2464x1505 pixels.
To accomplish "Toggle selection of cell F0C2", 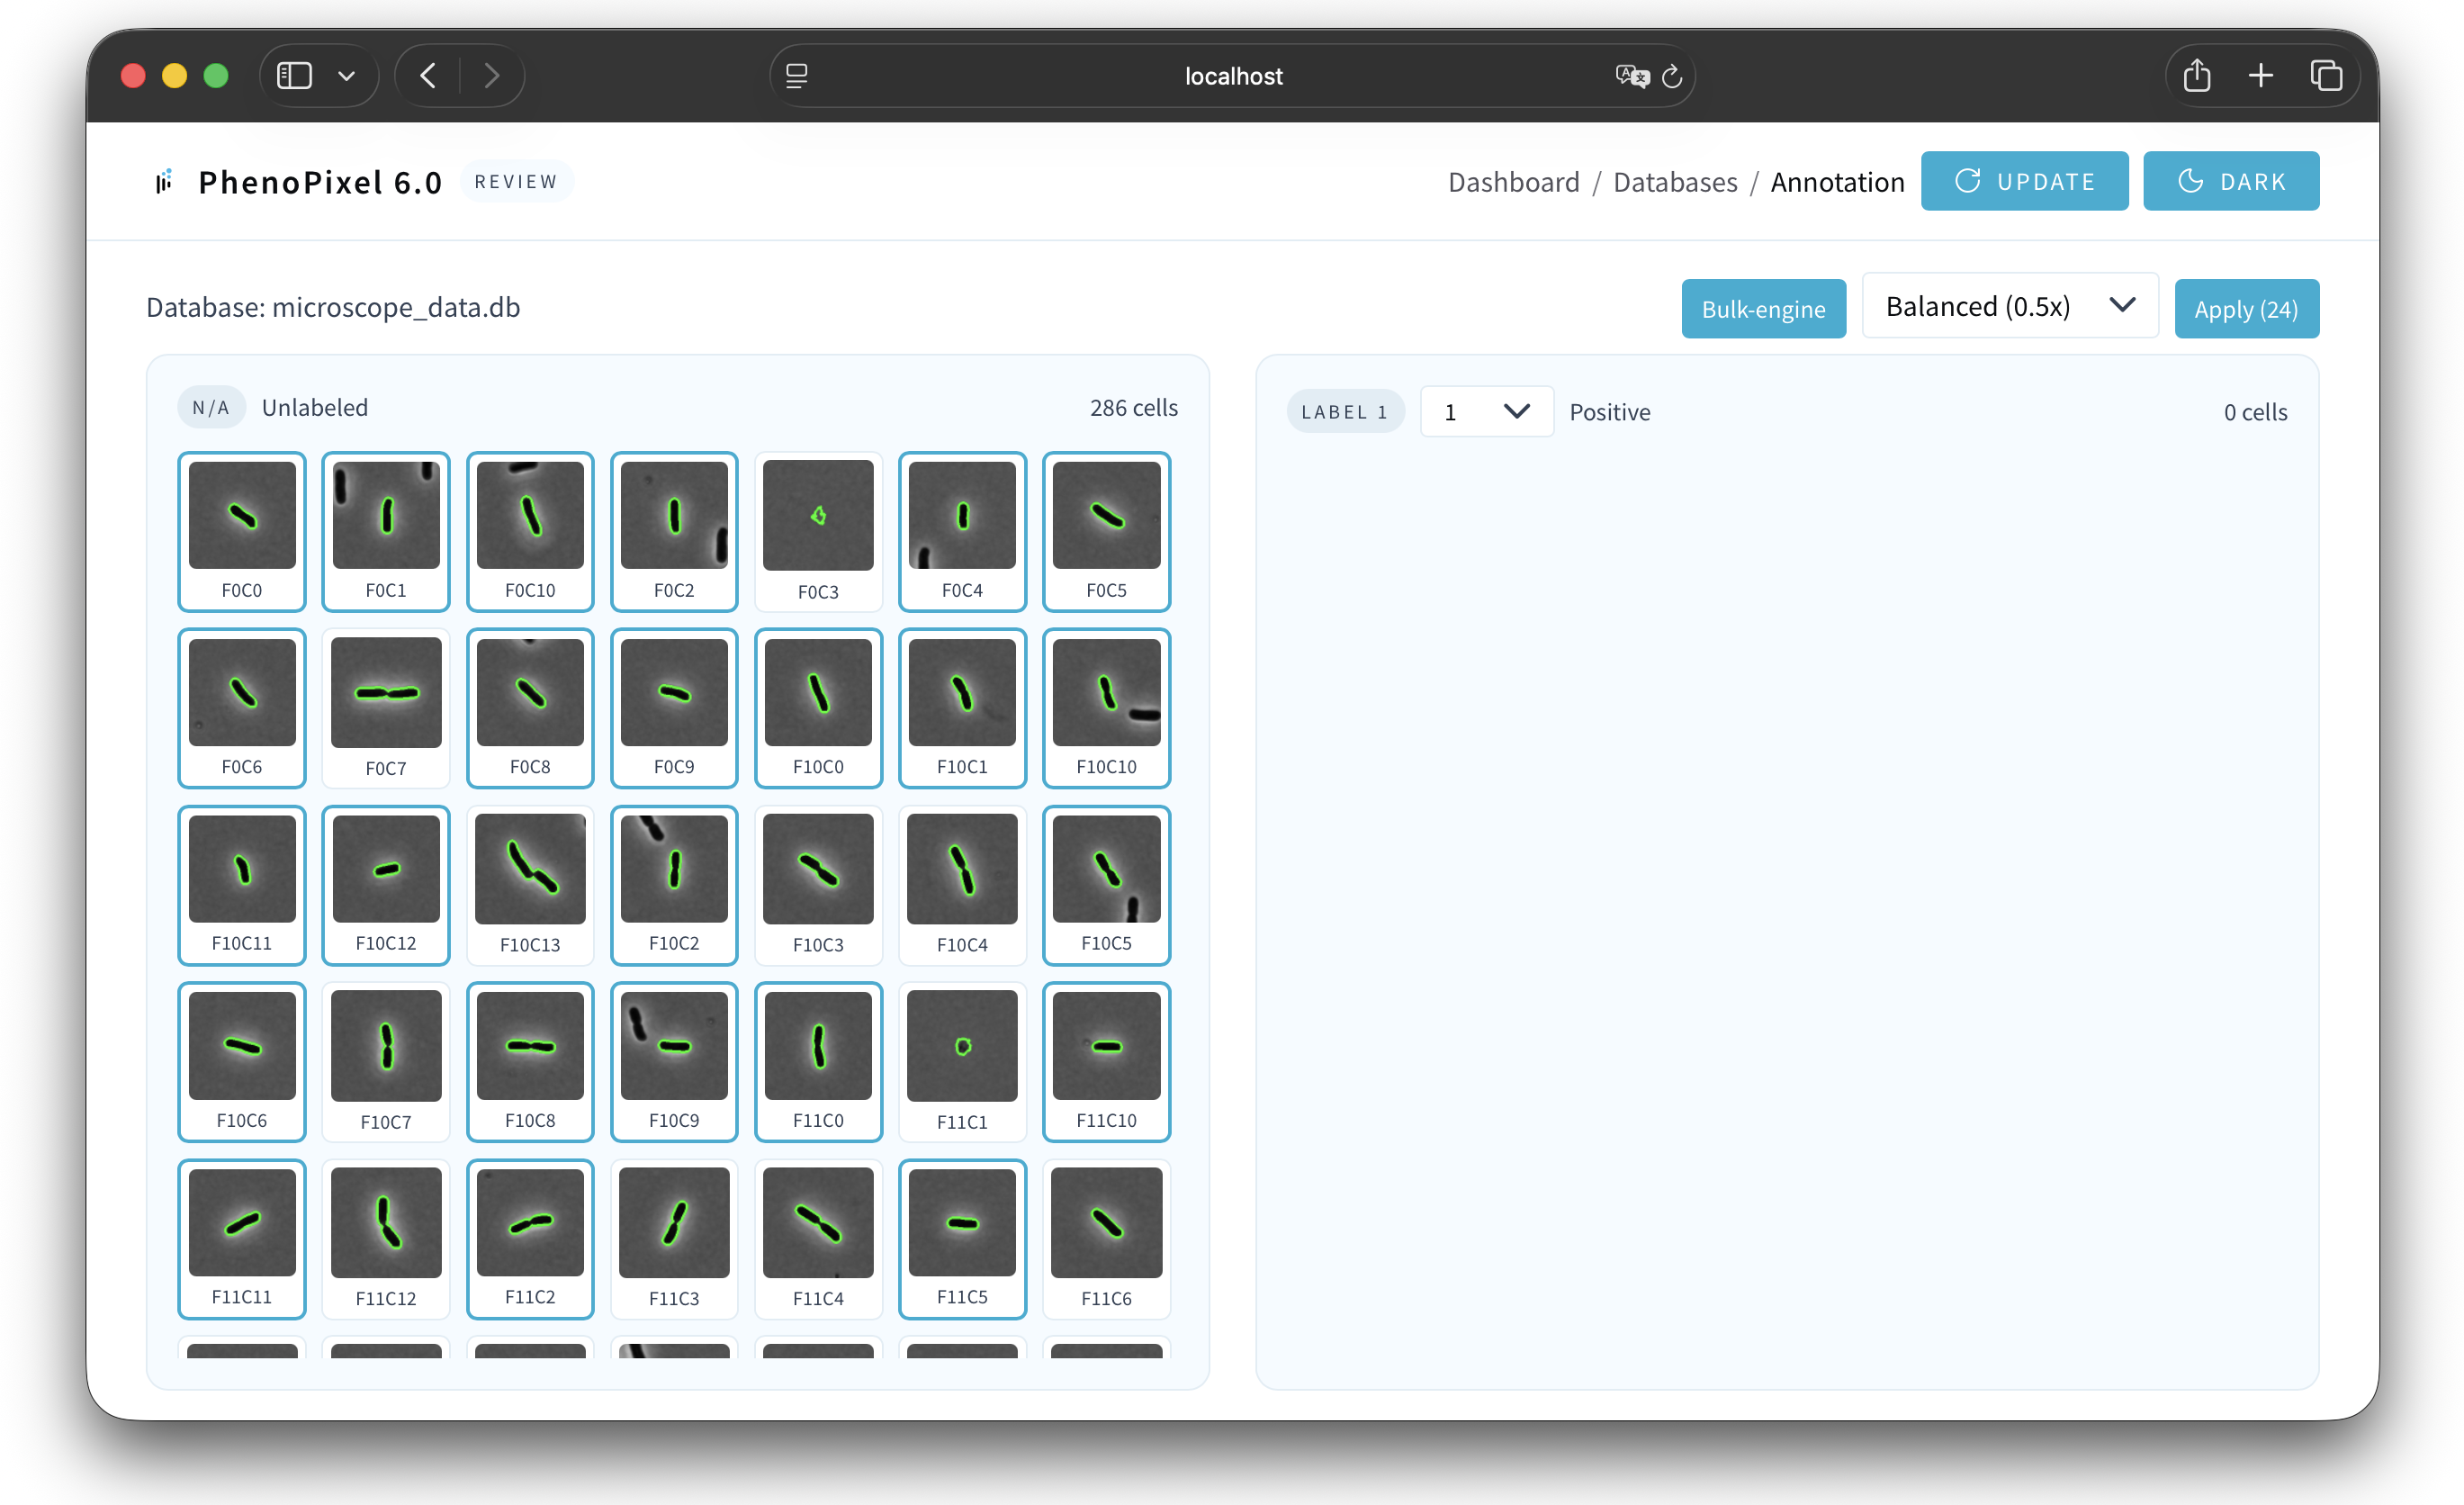I will point(674,531).
